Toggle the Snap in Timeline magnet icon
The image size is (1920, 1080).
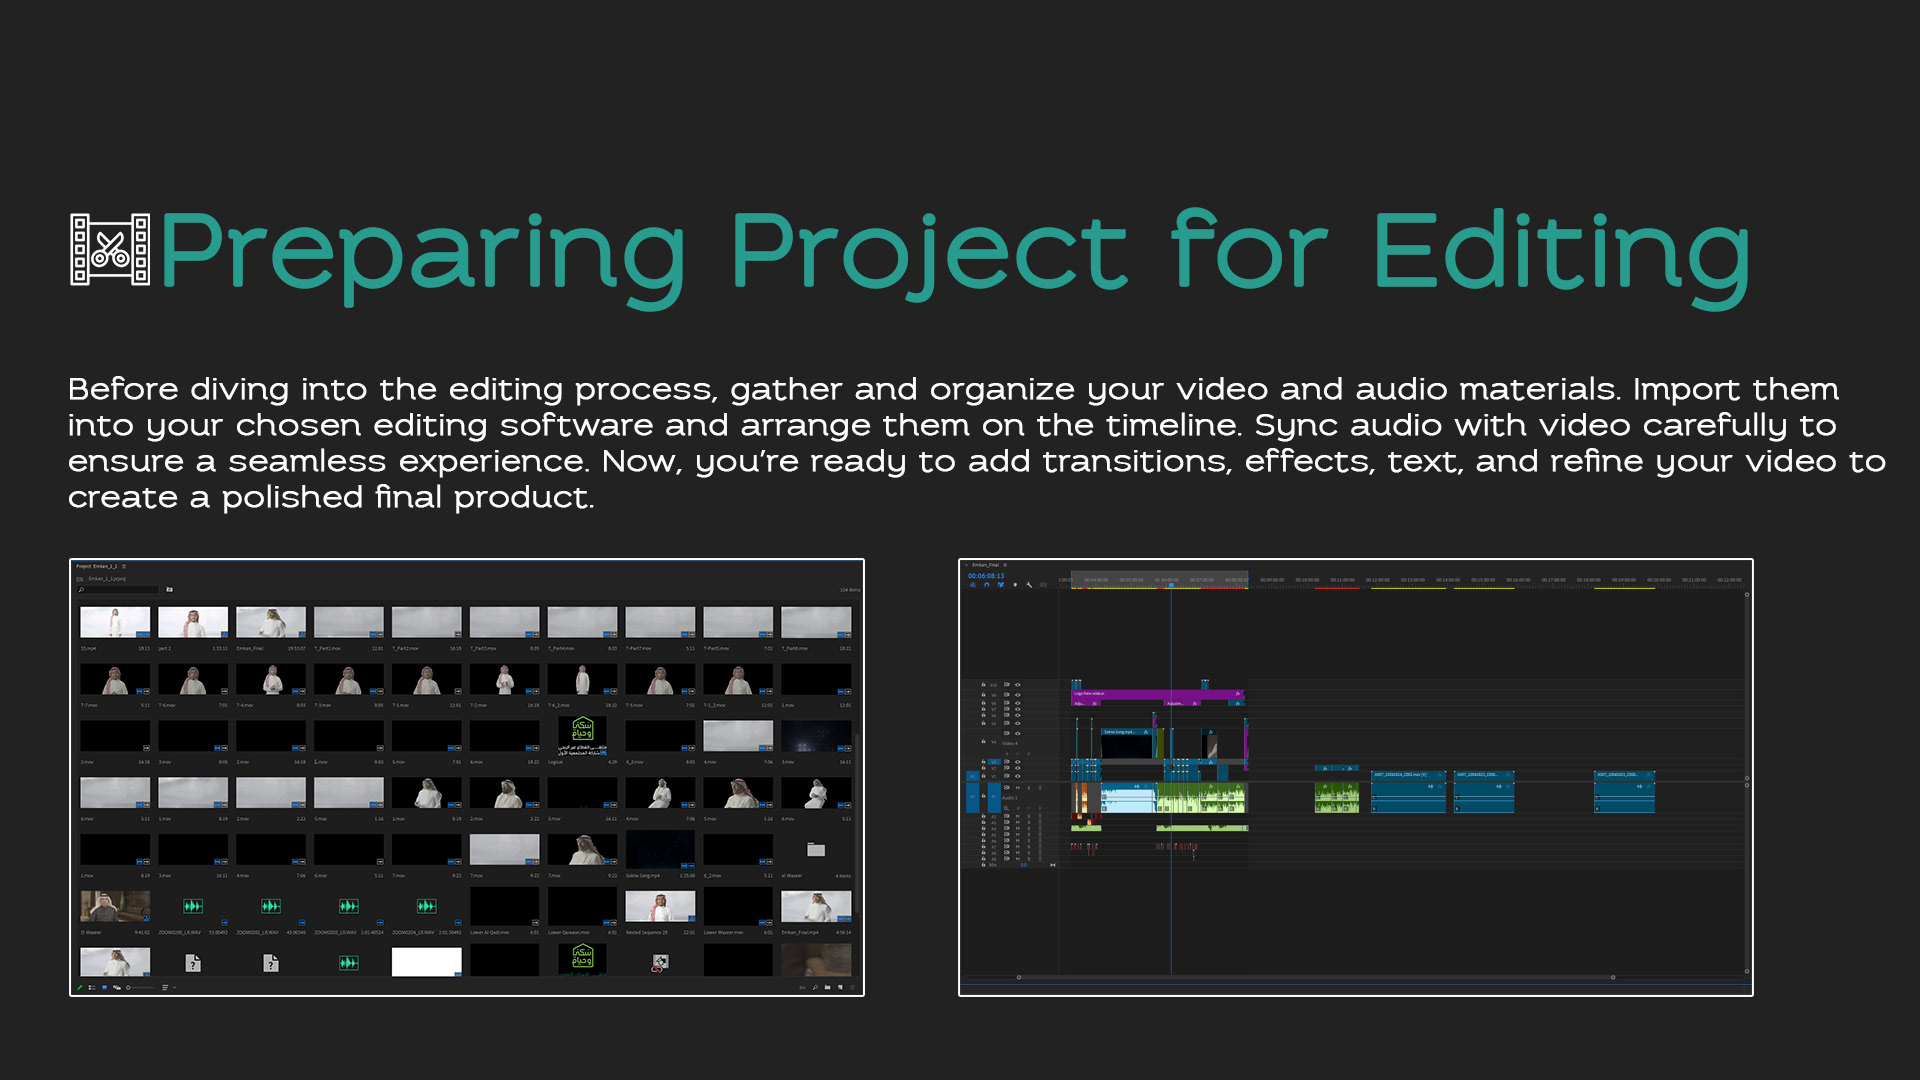coord(987,585)
